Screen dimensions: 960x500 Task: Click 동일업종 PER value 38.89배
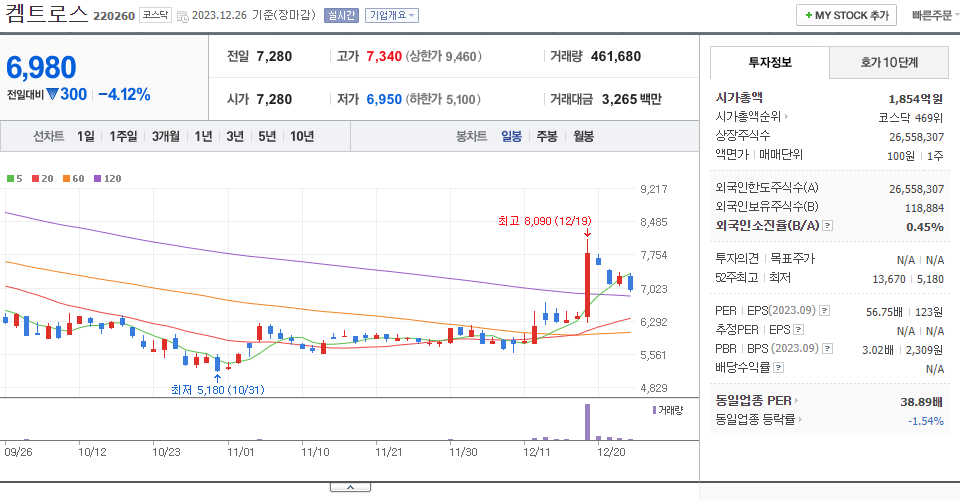click(x=921, y=402)
